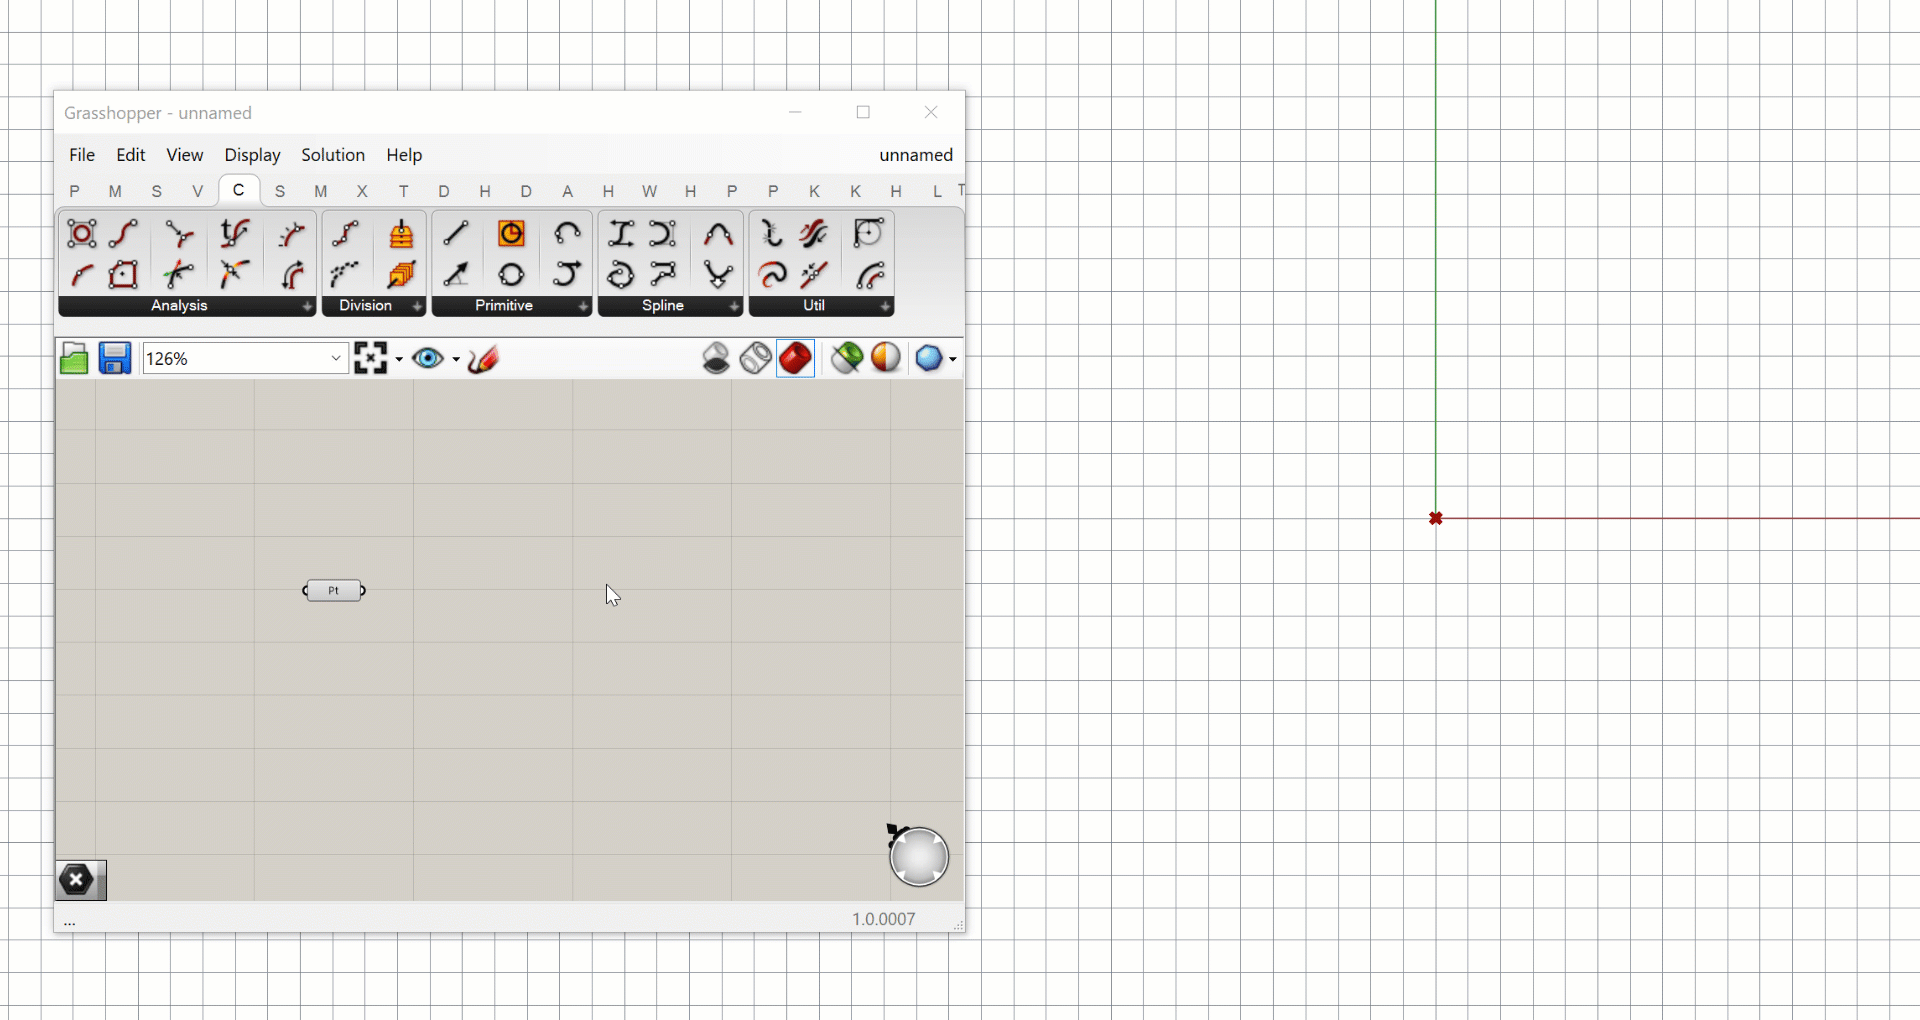Click the canvas compass navigation widget
The image size is (1920, 1020).
(x=918, y=857)
